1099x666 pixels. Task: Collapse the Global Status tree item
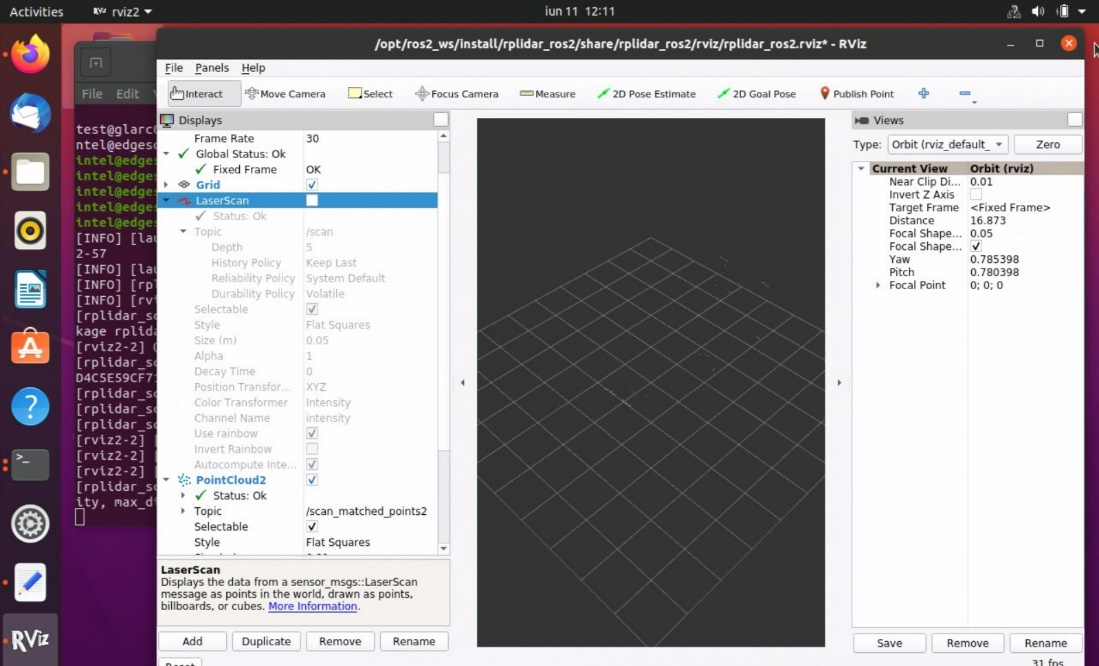pos(166,154)
